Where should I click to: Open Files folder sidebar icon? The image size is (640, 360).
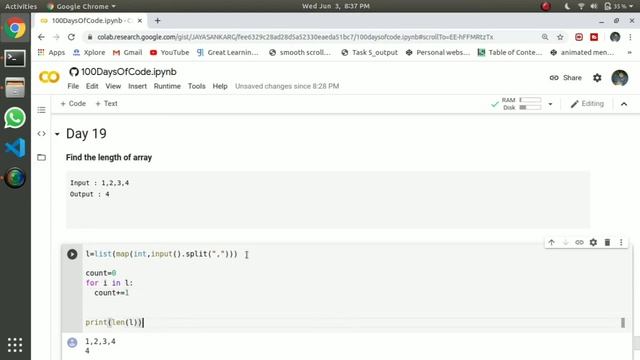[x=41, y=157]
